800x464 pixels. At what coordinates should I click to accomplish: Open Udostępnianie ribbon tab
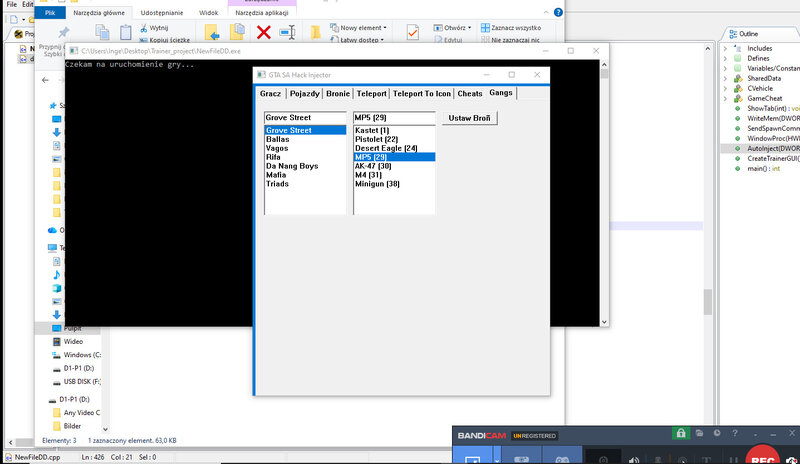pos(162,13)
